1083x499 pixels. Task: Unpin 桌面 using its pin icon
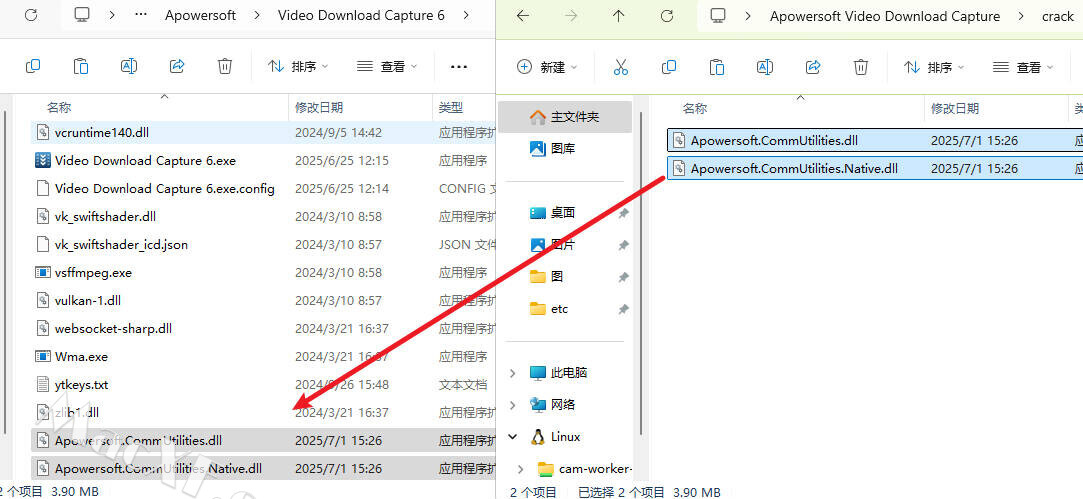tap(623, 213)
